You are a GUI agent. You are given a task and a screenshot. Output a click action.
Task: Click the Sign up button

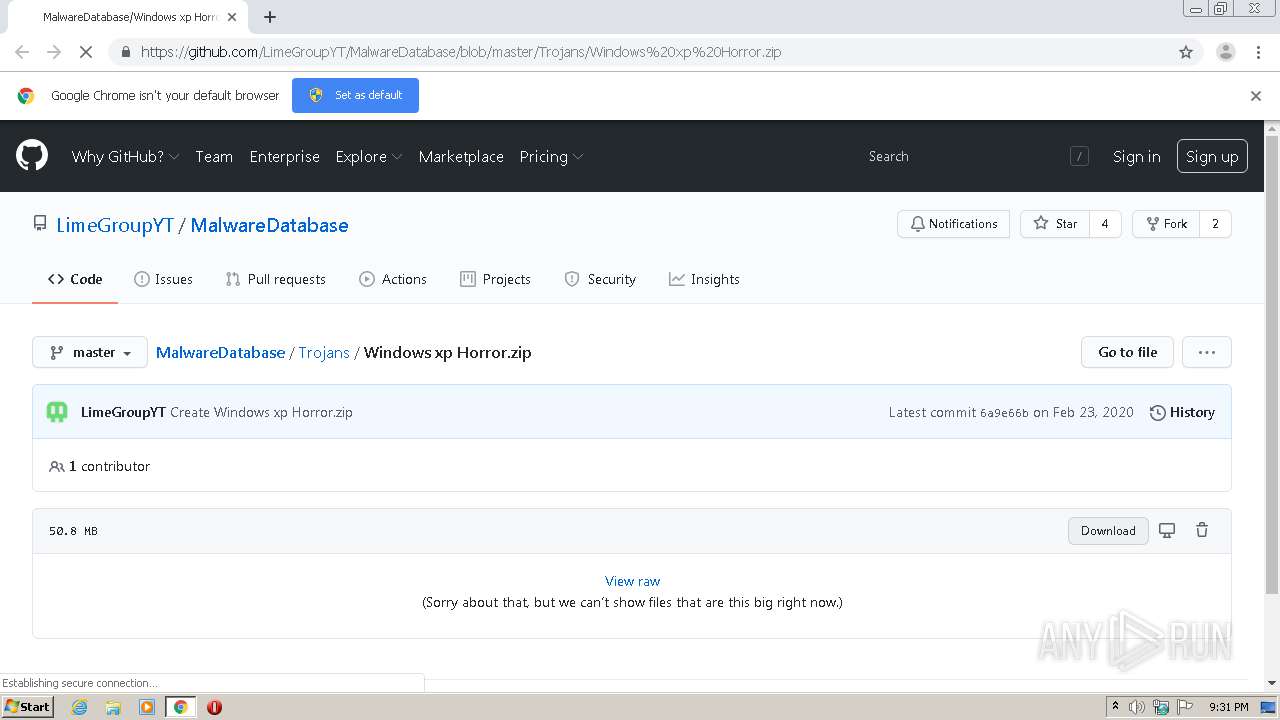tap(1212, 156)
